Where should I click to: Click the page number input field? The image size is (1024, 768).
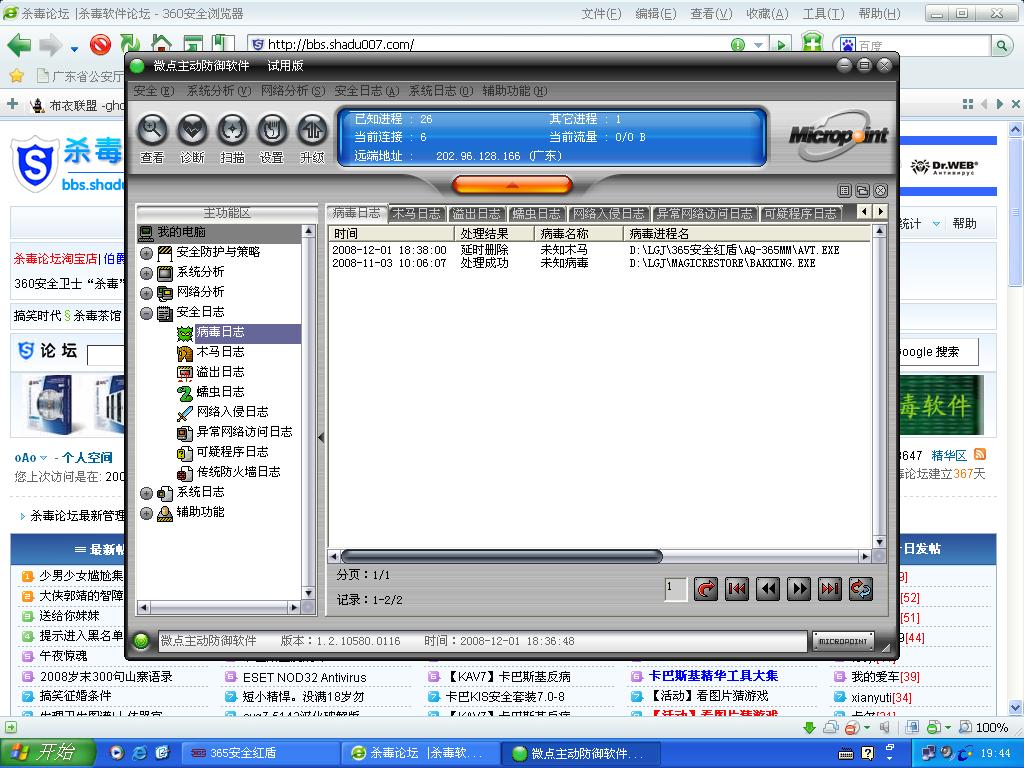675,589
